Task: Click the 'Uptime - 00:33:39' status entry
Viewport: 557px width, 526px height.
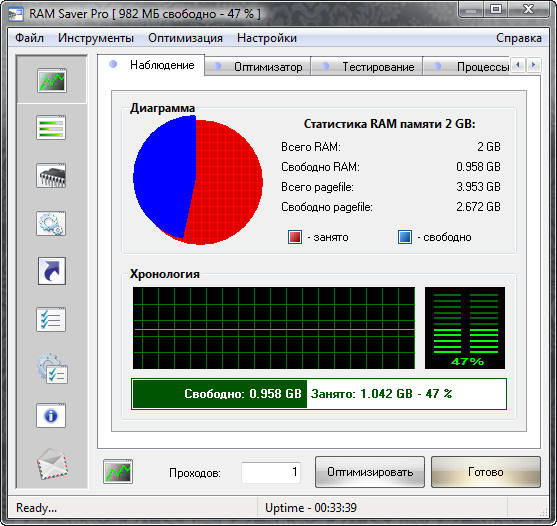Action: tap(311, 508)
